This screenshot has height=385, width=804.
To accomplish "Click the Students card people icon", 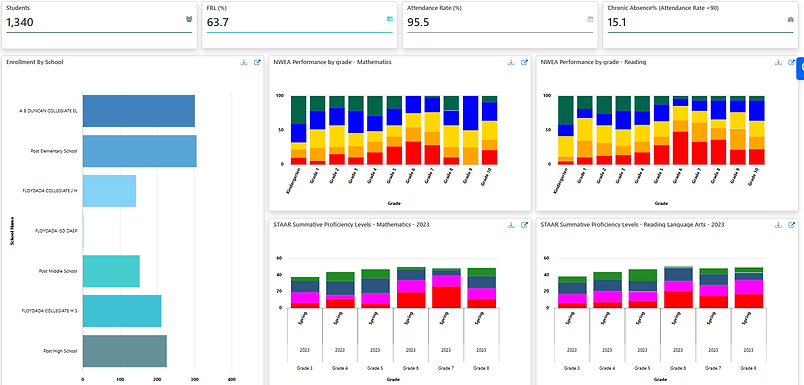I will pyautogui.click(x=189, y=19).
